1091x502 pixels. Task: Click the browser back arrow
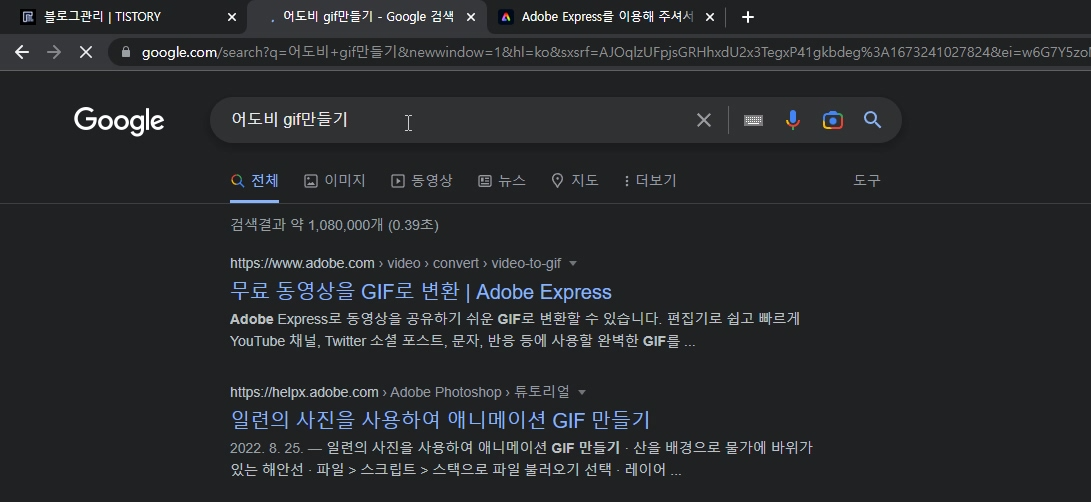click(22, 52)
